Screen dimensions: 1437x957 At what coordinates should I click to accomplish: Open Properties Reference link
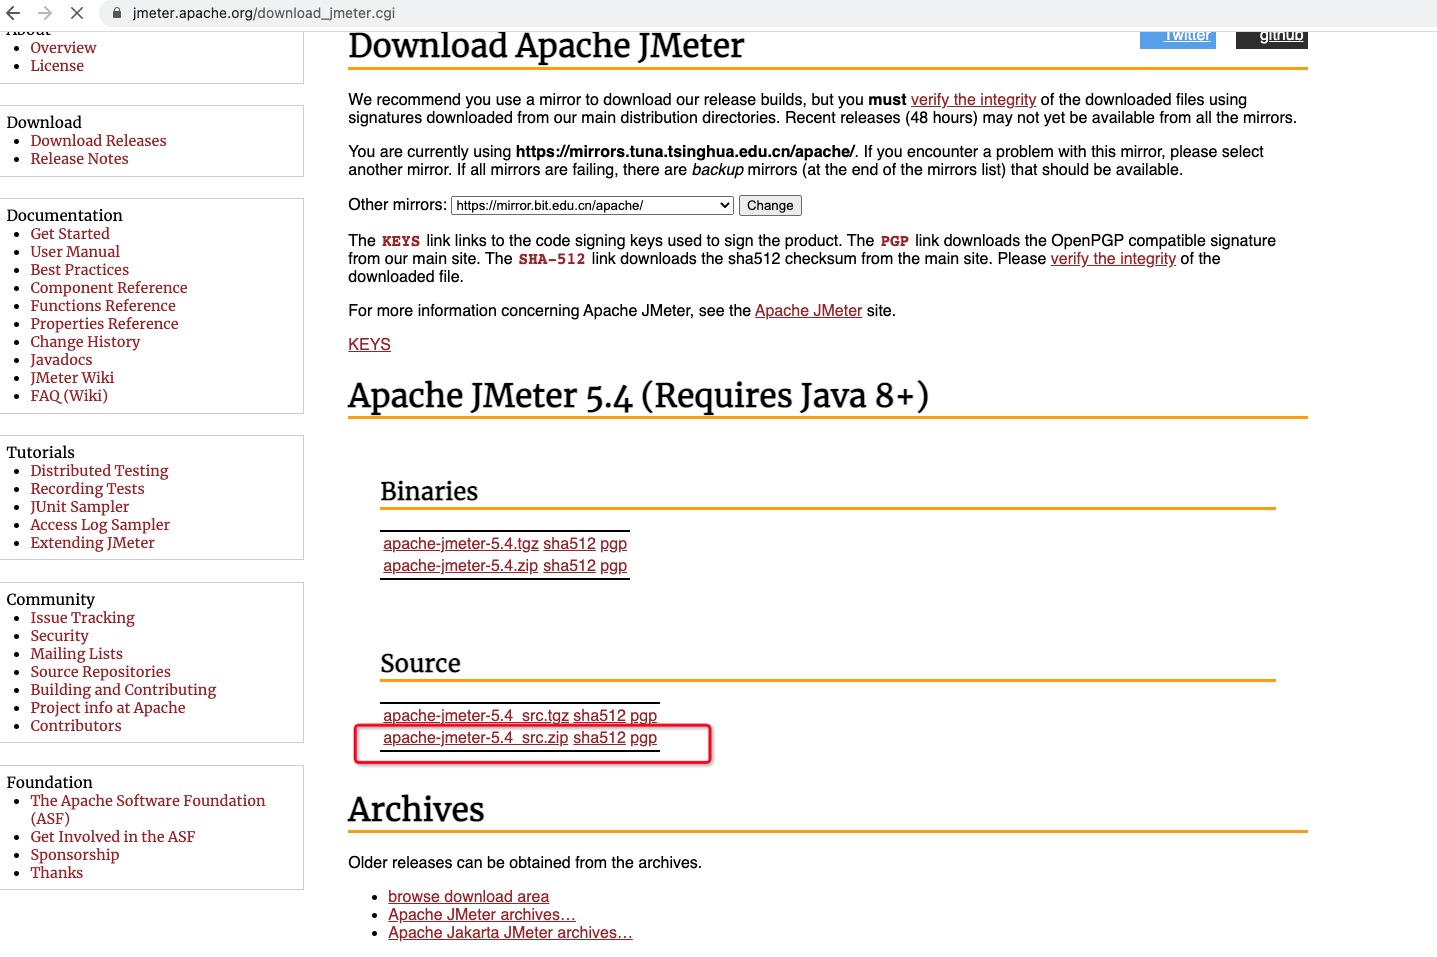tap(104, 323)
